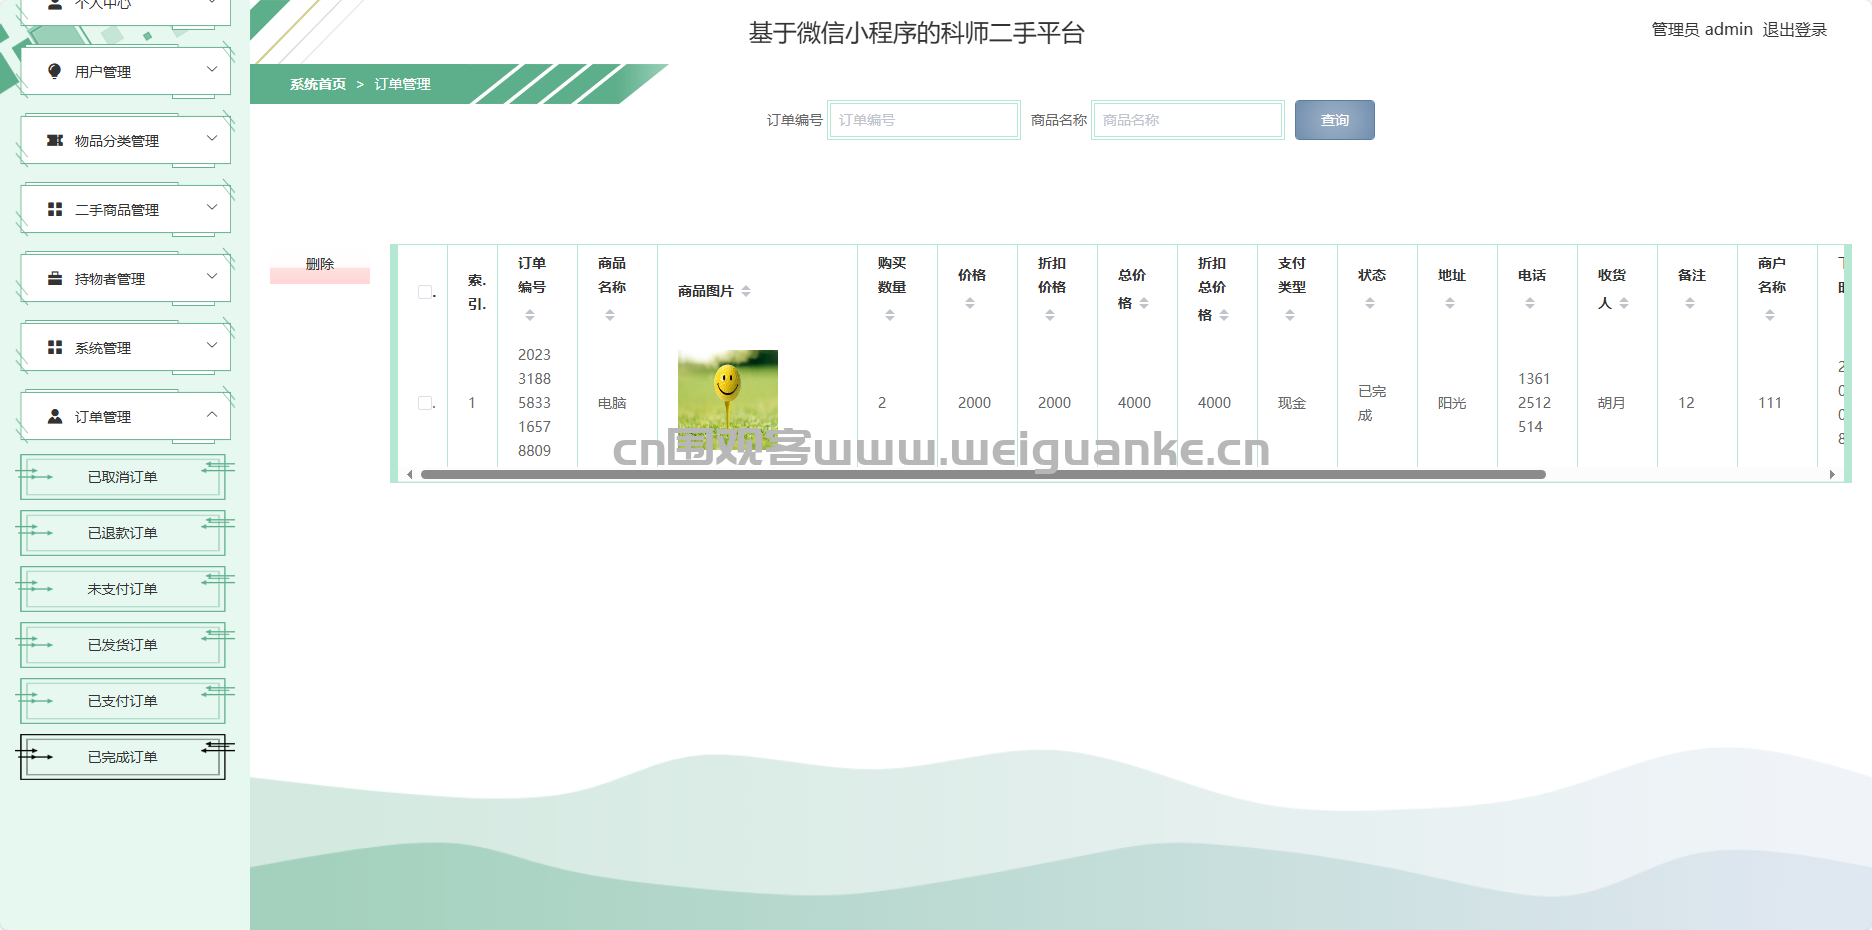Click the product name cell 电脑
The width and height of the screenshot is (1872, 930).
pos(612,403)
